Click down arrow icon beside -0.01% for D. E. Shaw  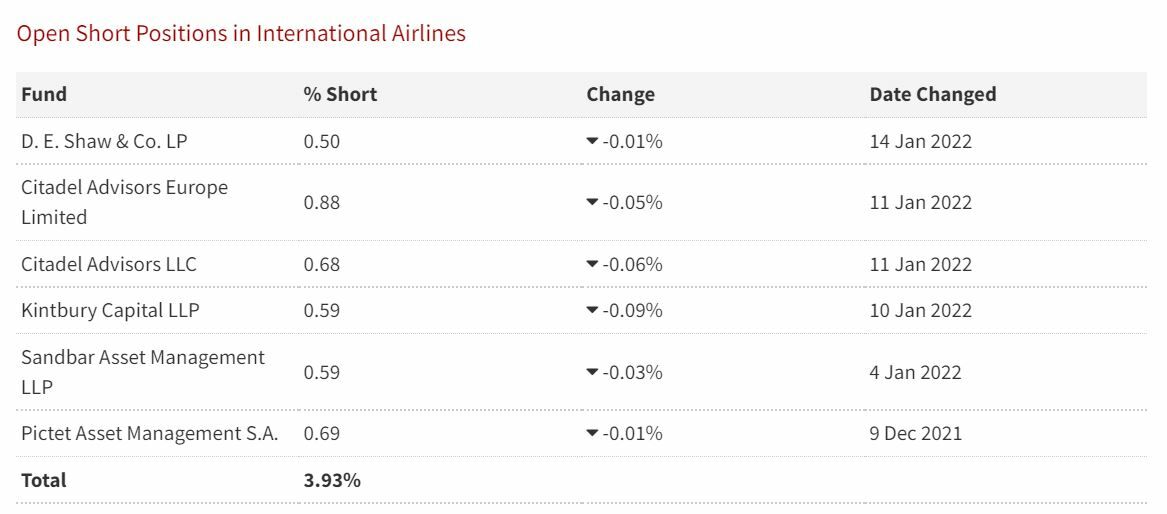point(592,142)
